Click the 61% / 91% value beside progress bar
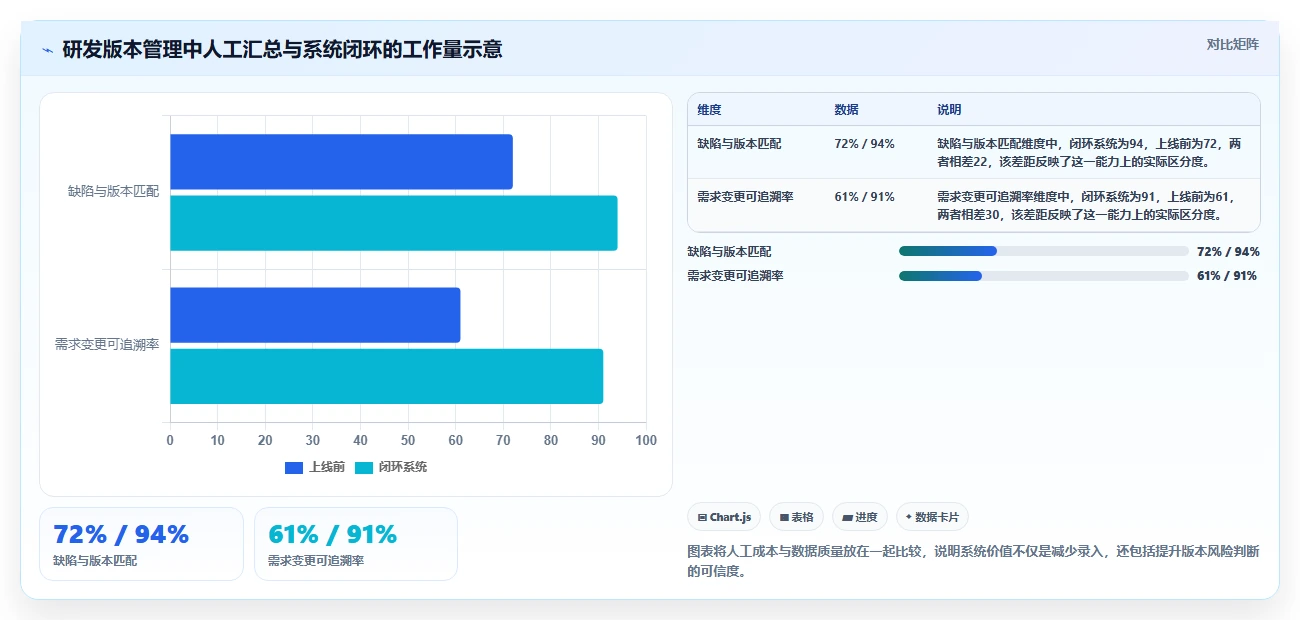This screenshot has height=620, width=1300. pyautogui.click(x=1227, y=276)
